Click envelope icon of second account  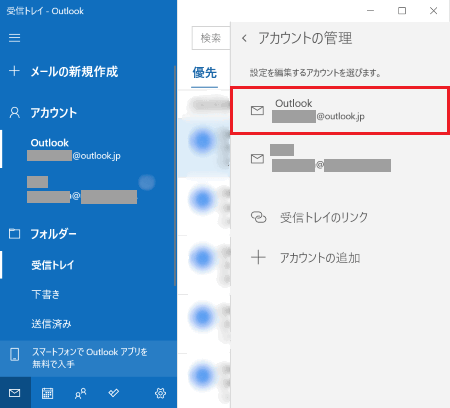257,158
